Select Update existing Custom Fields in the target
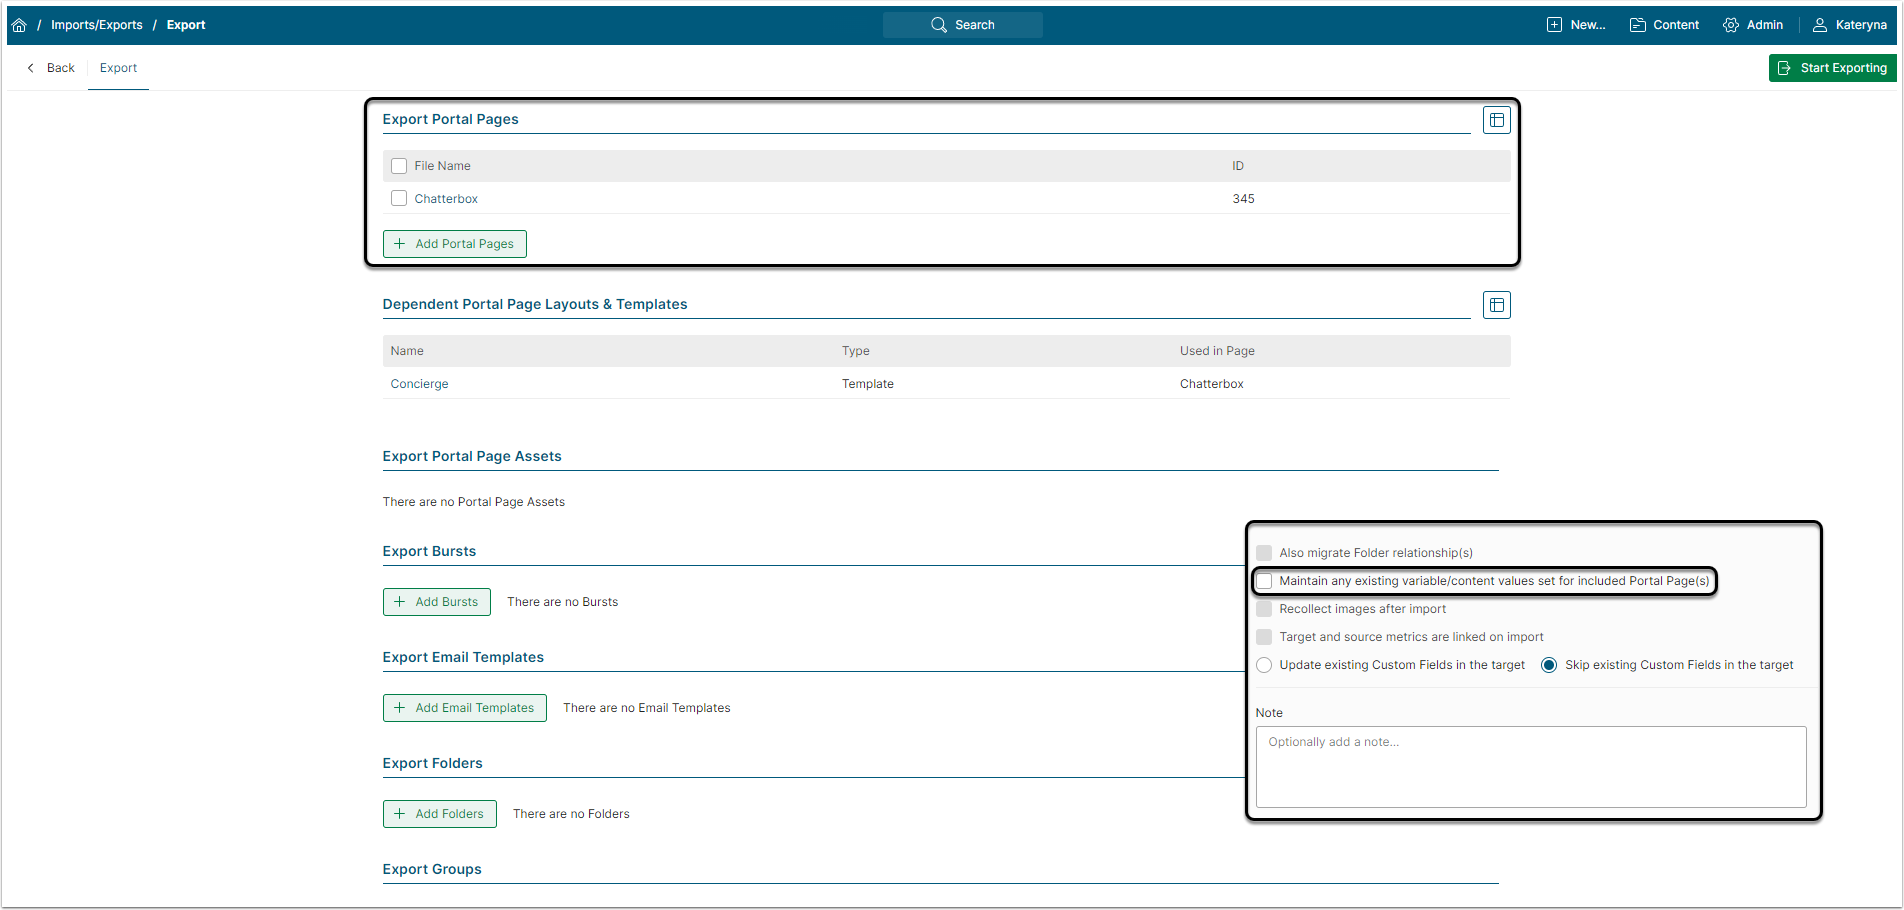The image size is (1904, 910). [x=1265, y=665]
